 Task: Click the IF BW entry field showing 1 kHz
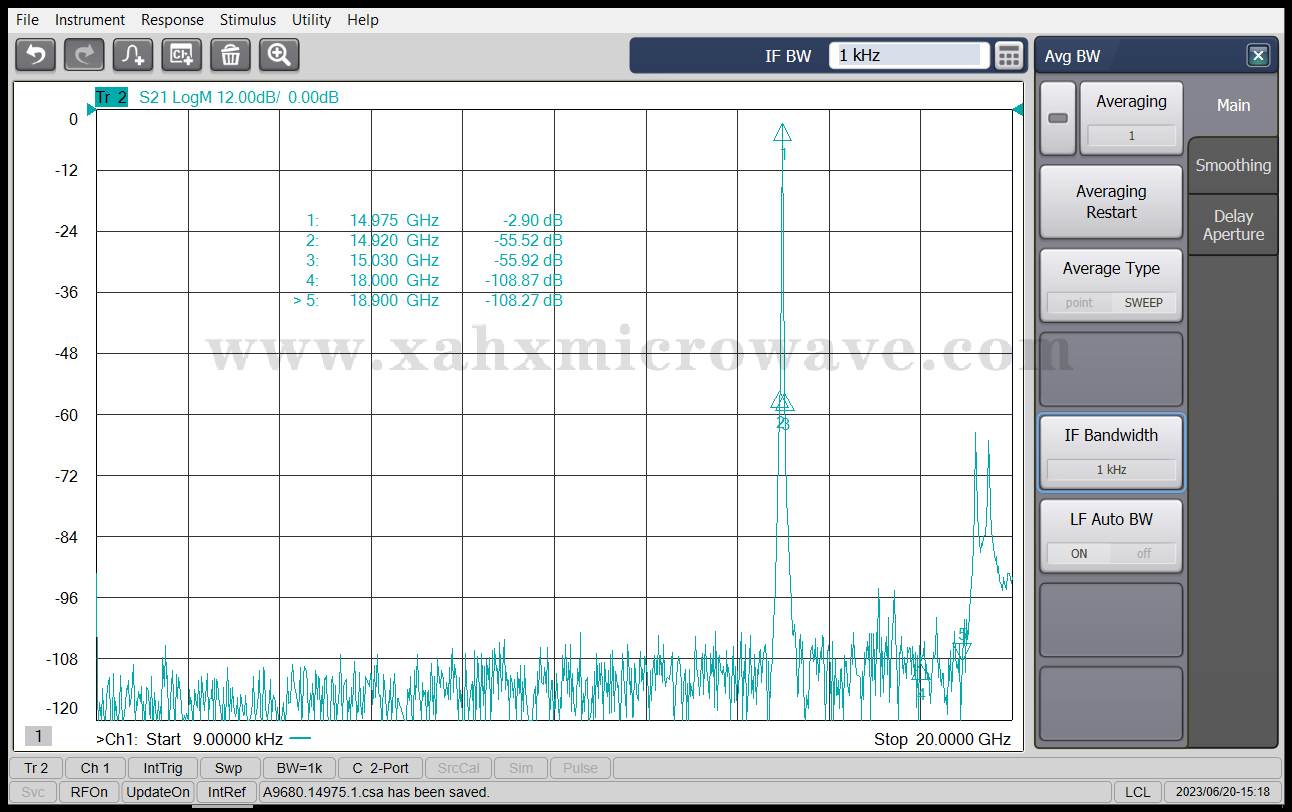coord(908,56)
